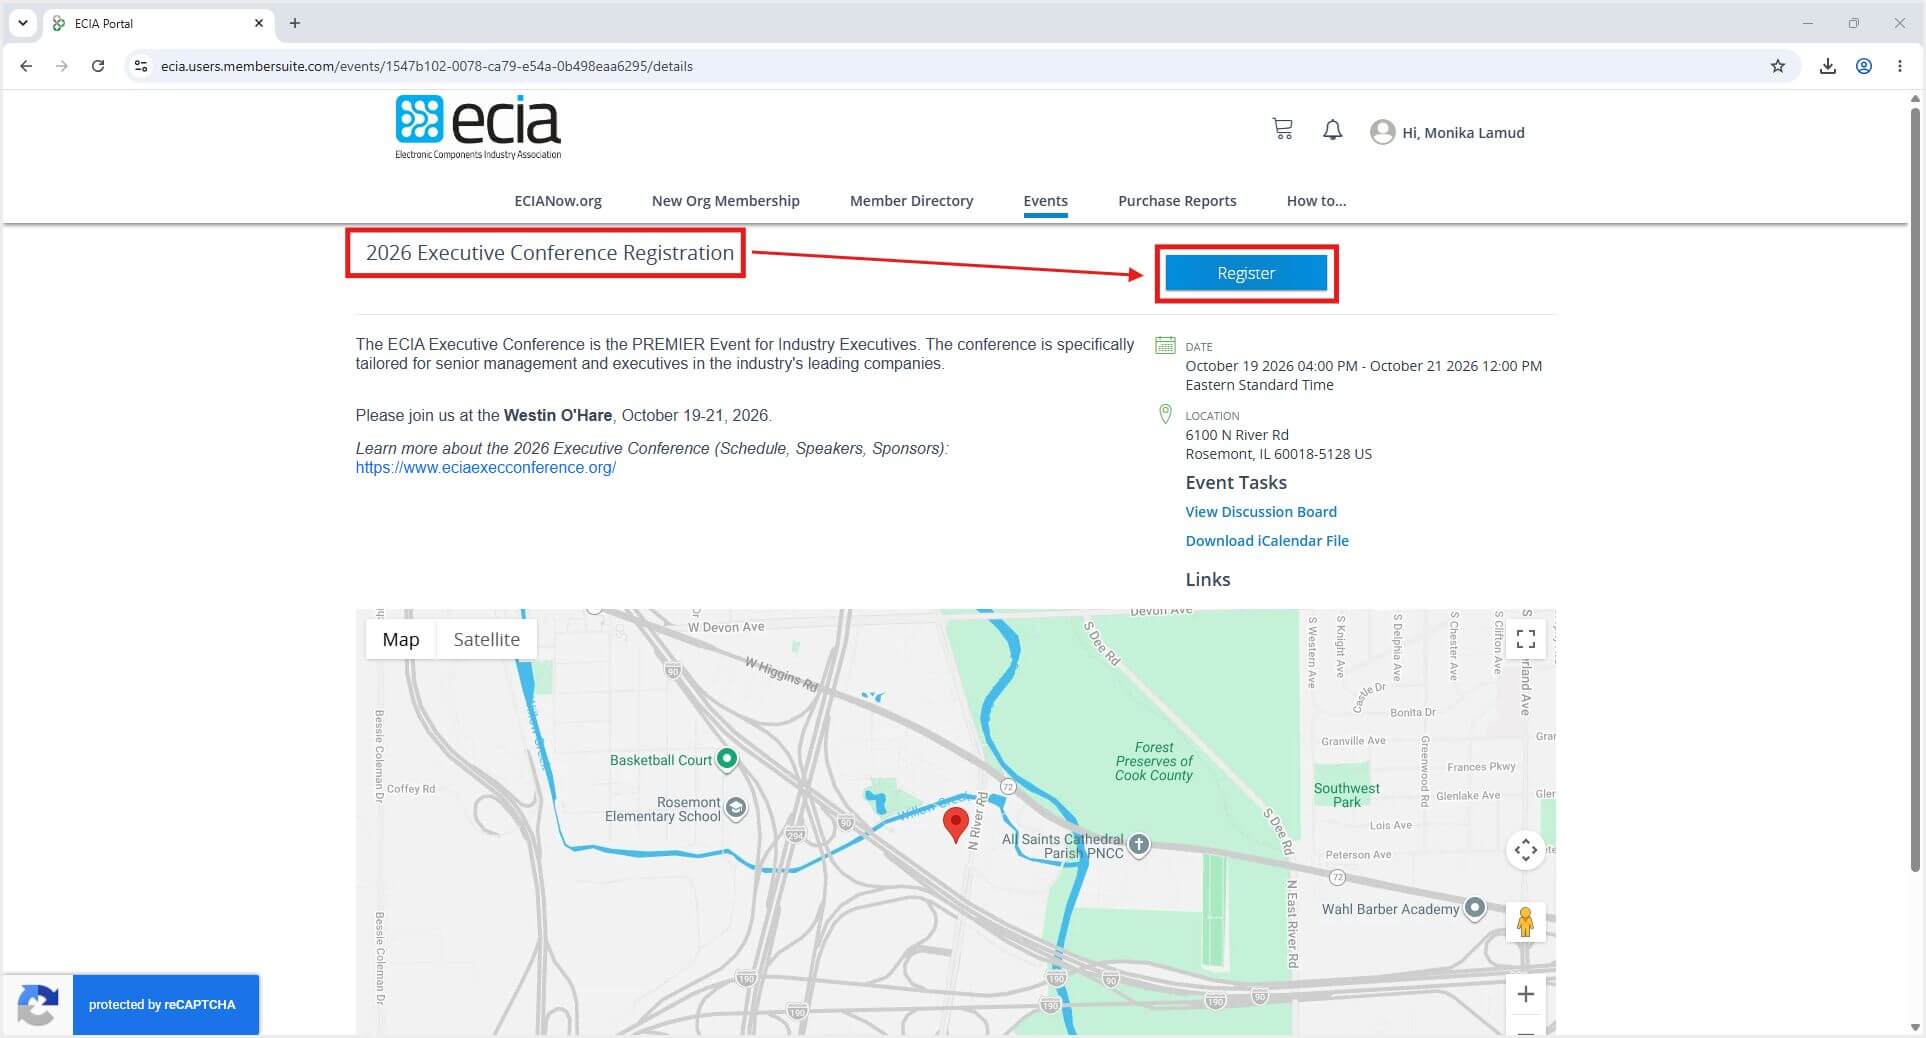Click the red location pin
The height and width of the screenshot is (1038, 1926).
point(956,825)
